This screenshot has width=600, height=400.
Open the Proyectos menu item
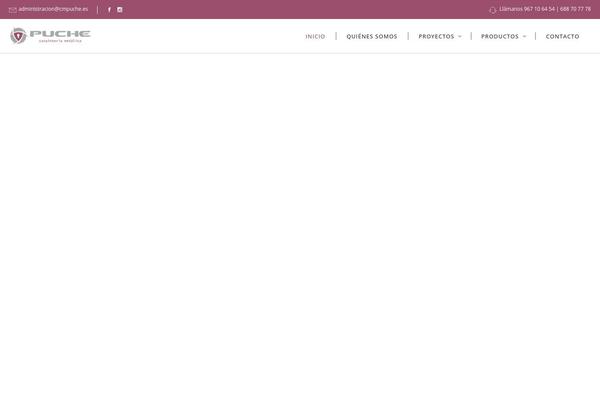[x=436, y=36]
